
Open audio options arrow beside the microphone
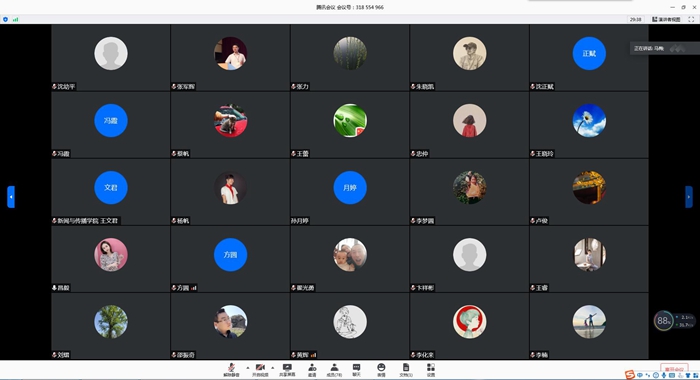tap(248, 368)
